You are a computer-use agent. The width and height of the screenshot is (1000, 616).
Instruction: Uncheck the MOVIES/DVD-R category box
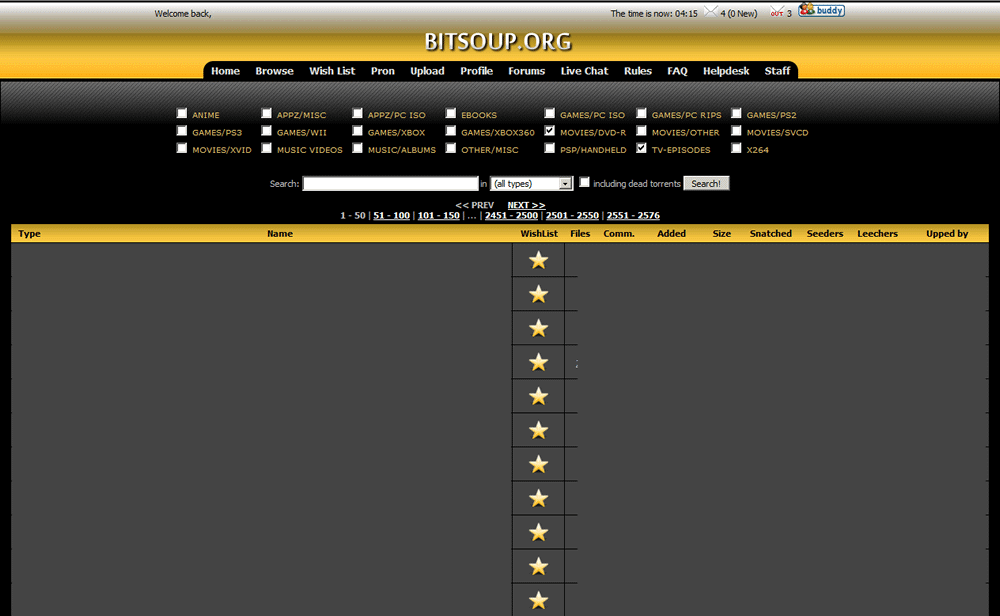tap(550, 131)
